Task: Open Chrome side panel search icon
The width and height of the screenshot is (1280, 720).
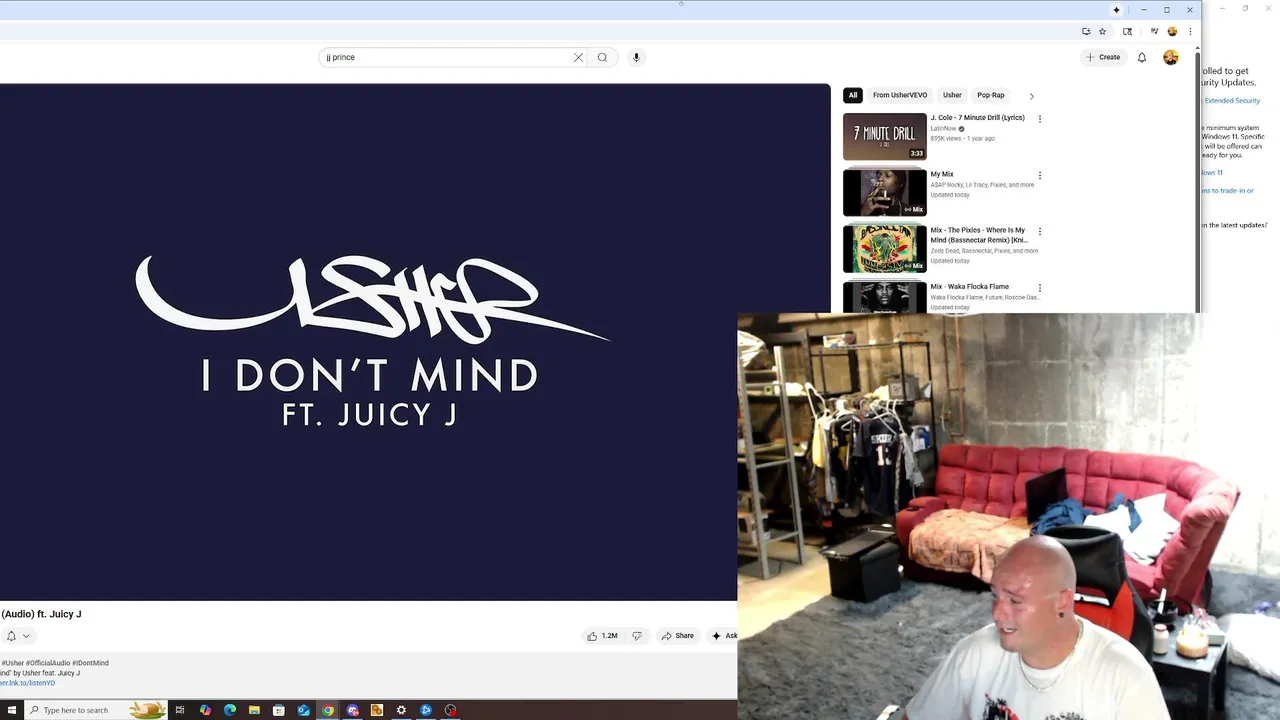Action: coord(1127,31)
